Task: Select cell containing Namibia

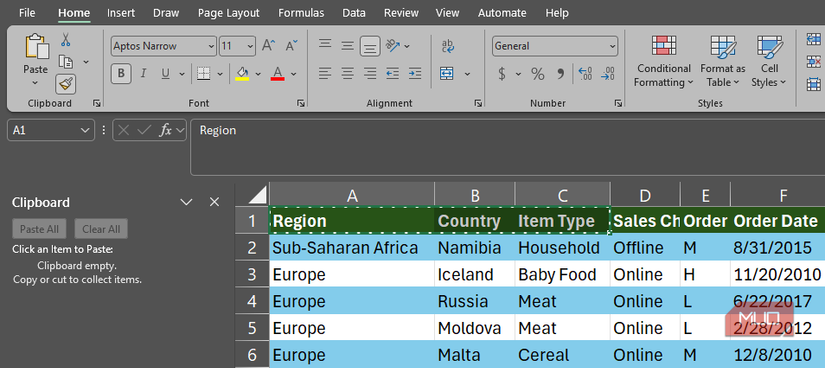Action: pos(475,247)
